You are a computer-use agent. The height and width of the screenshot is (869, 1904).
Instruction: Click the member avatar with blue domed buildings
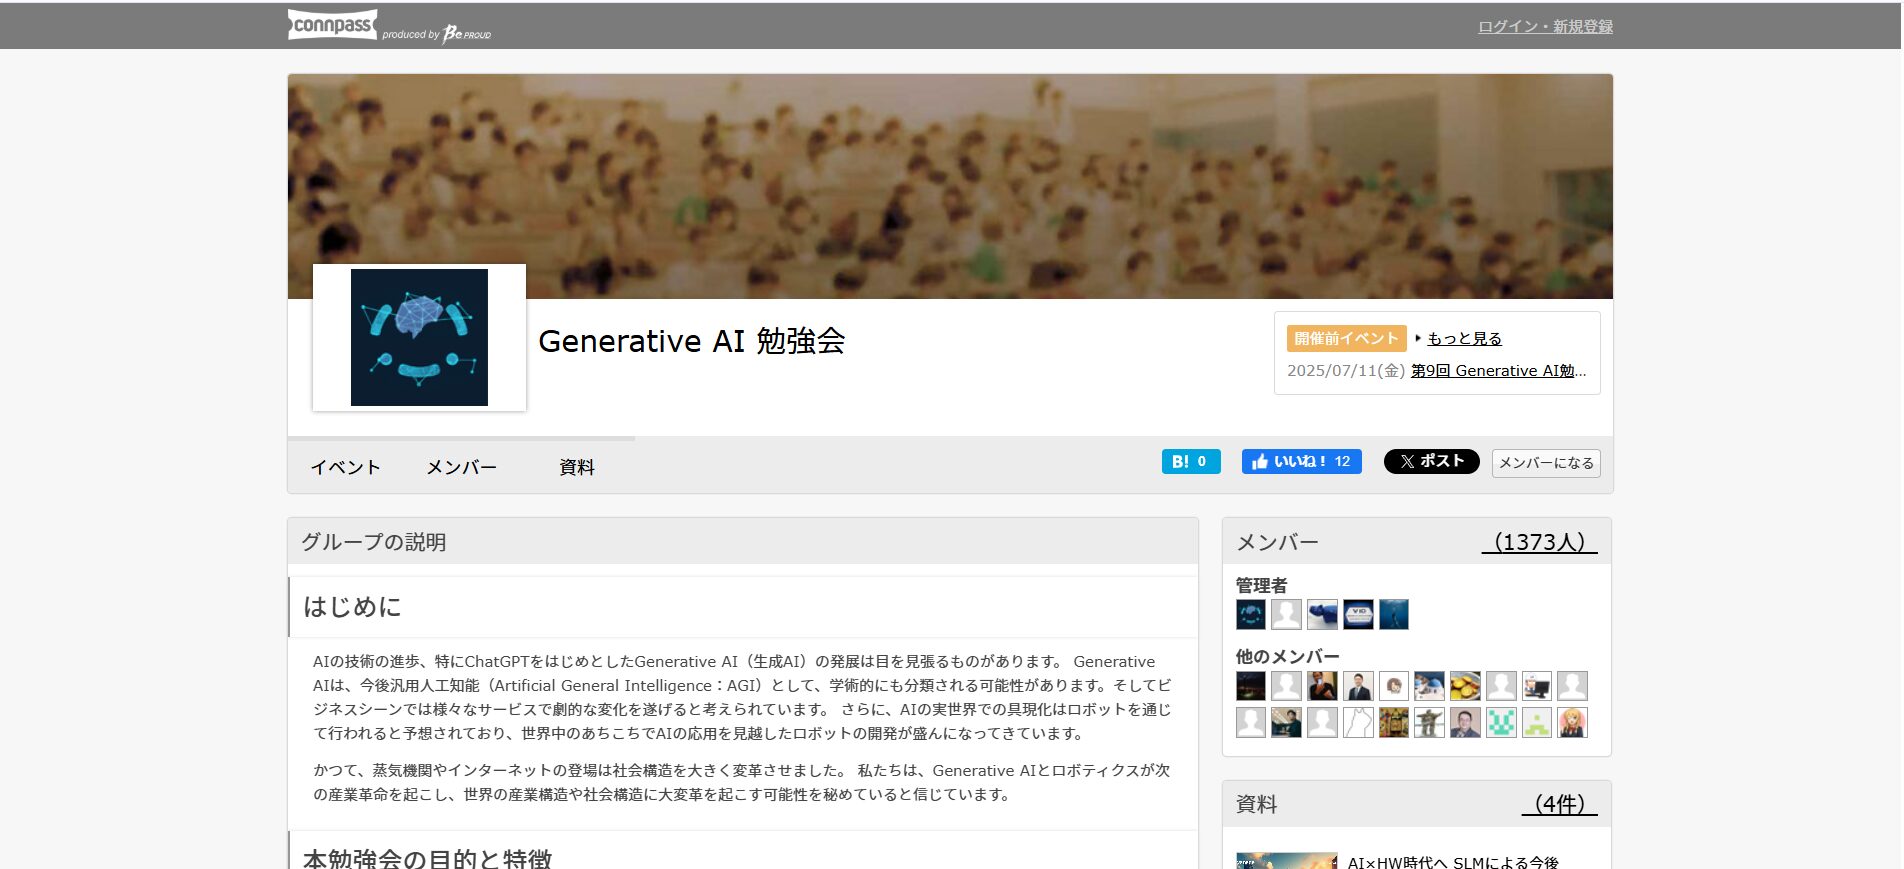[x=1429, y=686]
